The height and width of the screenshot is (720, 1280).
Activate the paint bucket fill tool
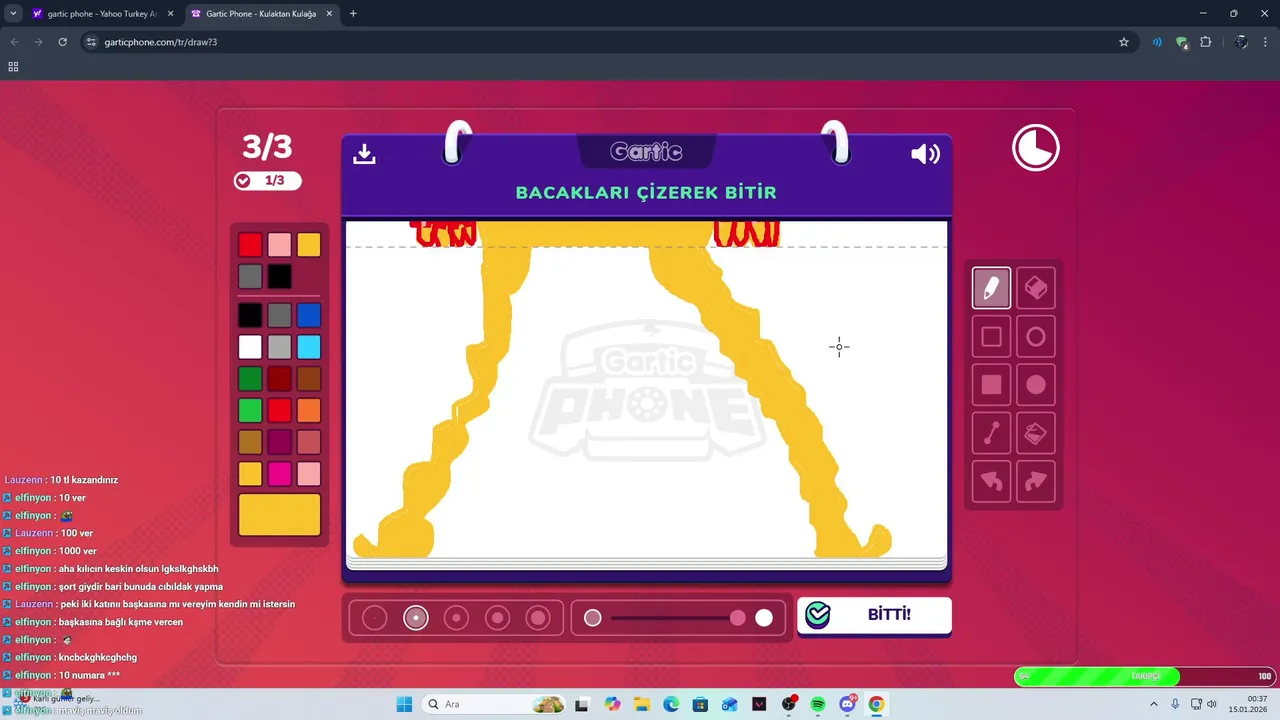click(x=1036, y=433)
